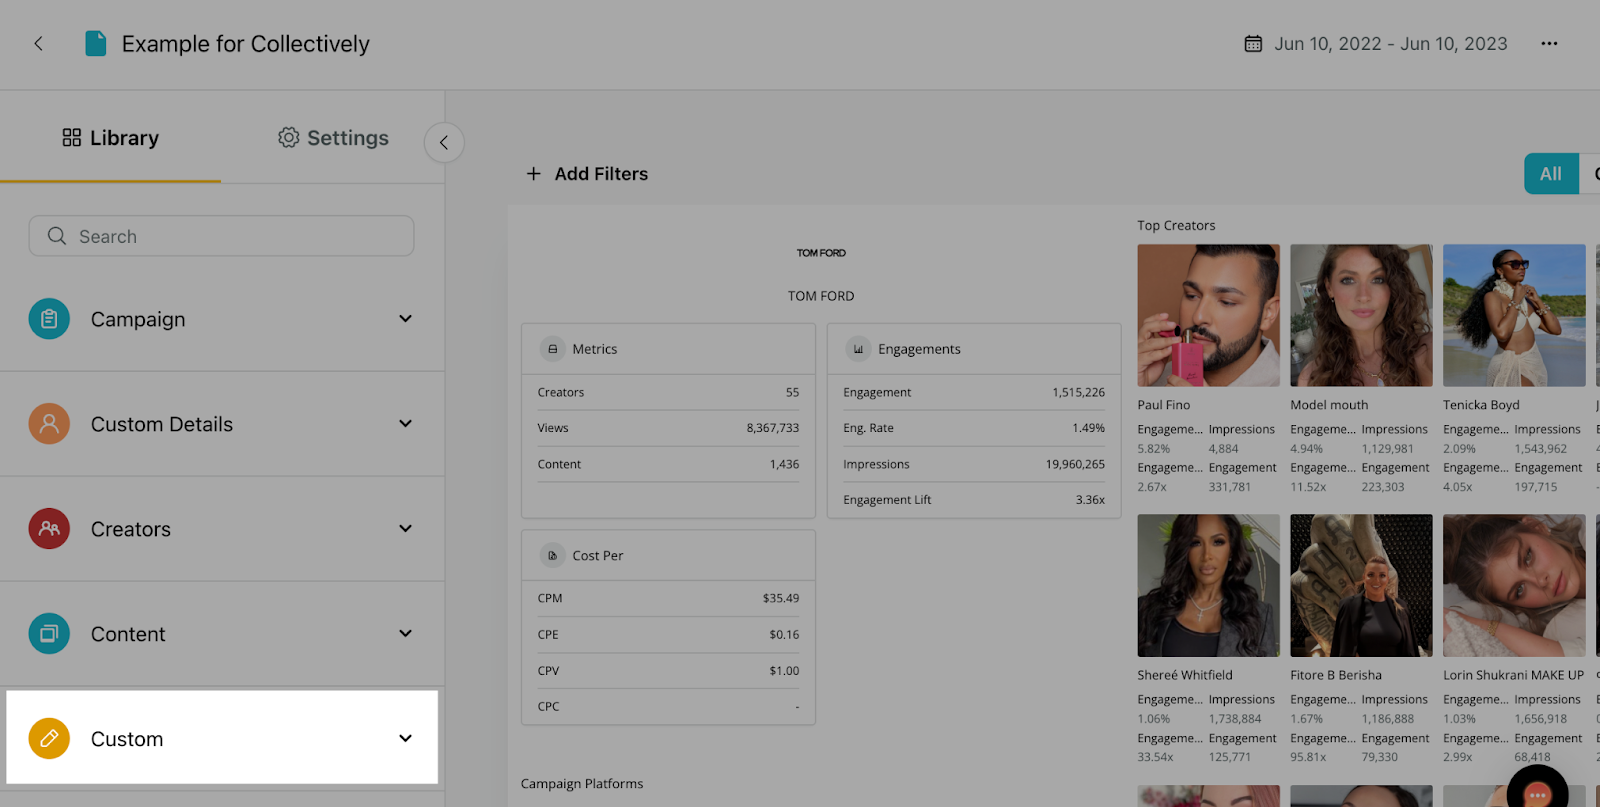Open the Campaign library category
The height and width of the screenshot is (807, 1600).
click(x=222, y=319)
